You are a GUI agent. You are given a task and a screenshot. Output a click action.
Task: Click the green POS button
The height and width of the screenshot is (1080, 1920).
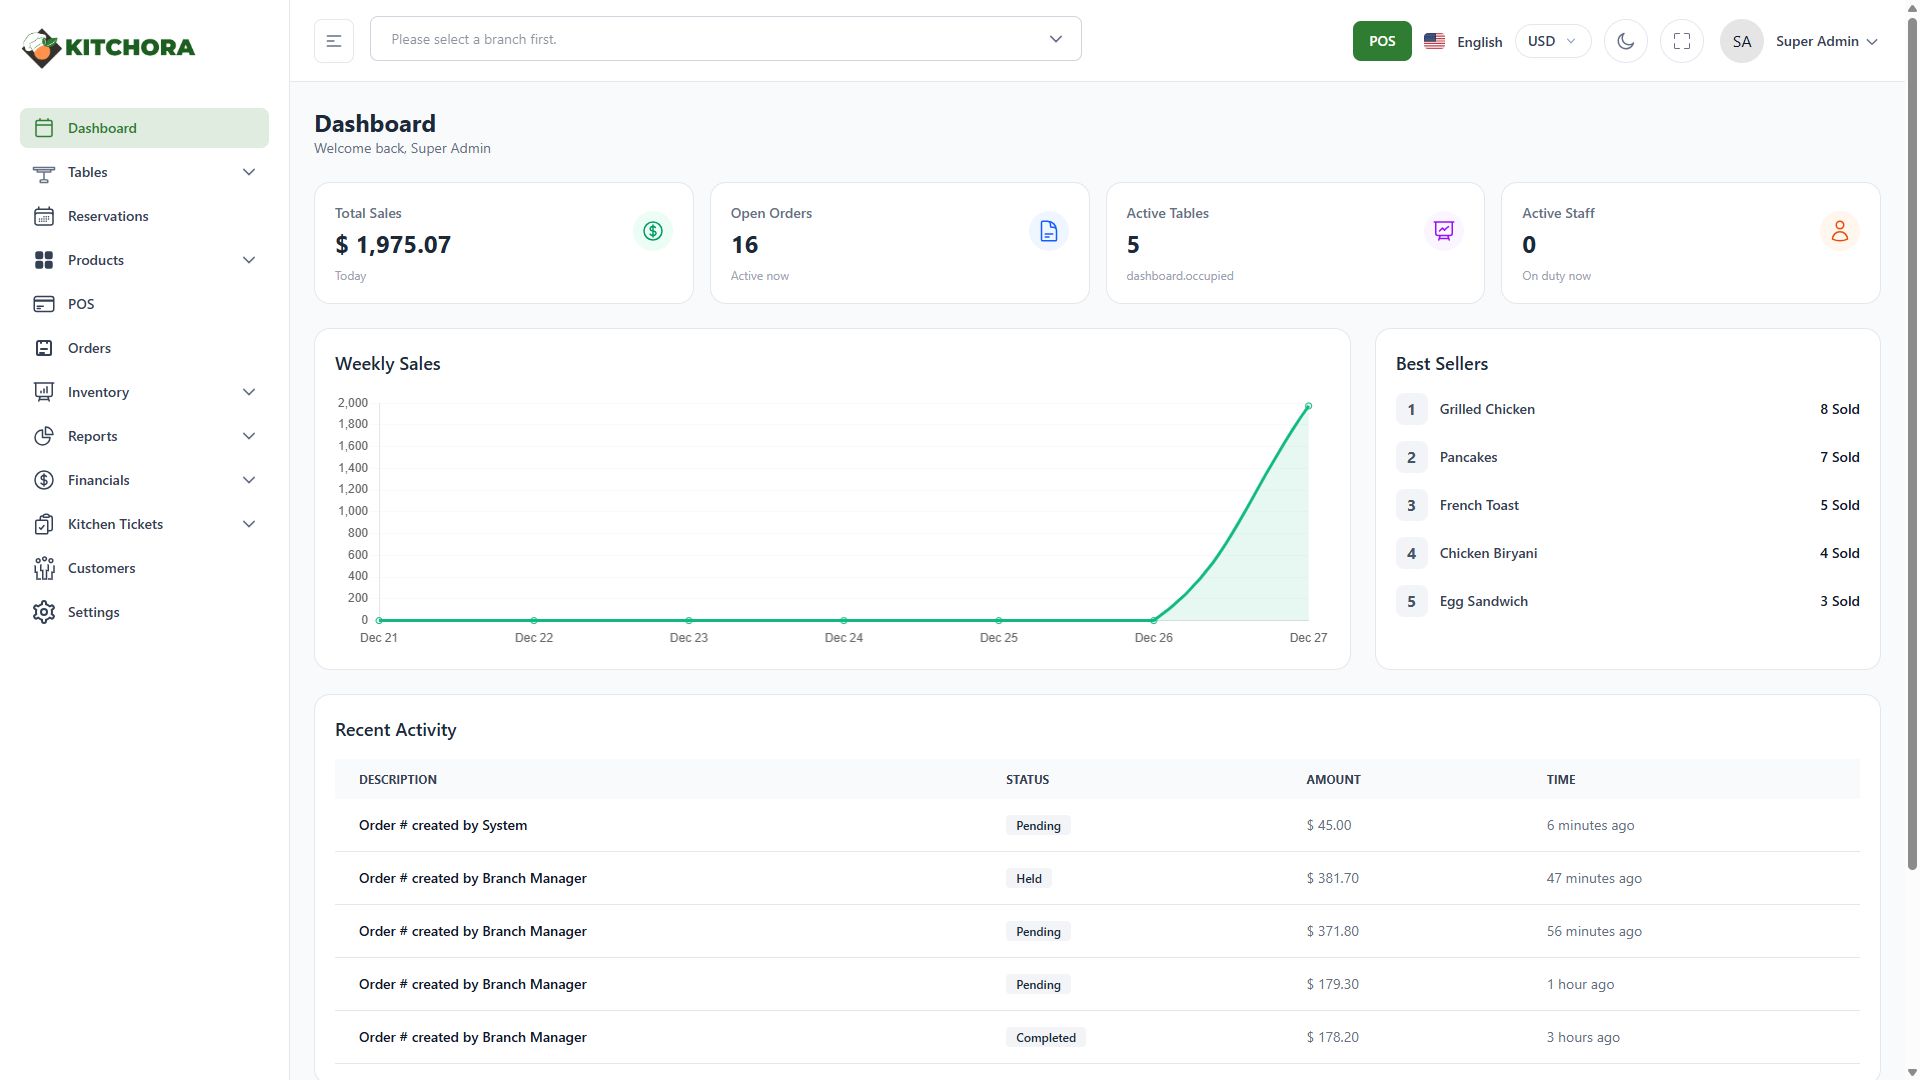pos(1381,41)
